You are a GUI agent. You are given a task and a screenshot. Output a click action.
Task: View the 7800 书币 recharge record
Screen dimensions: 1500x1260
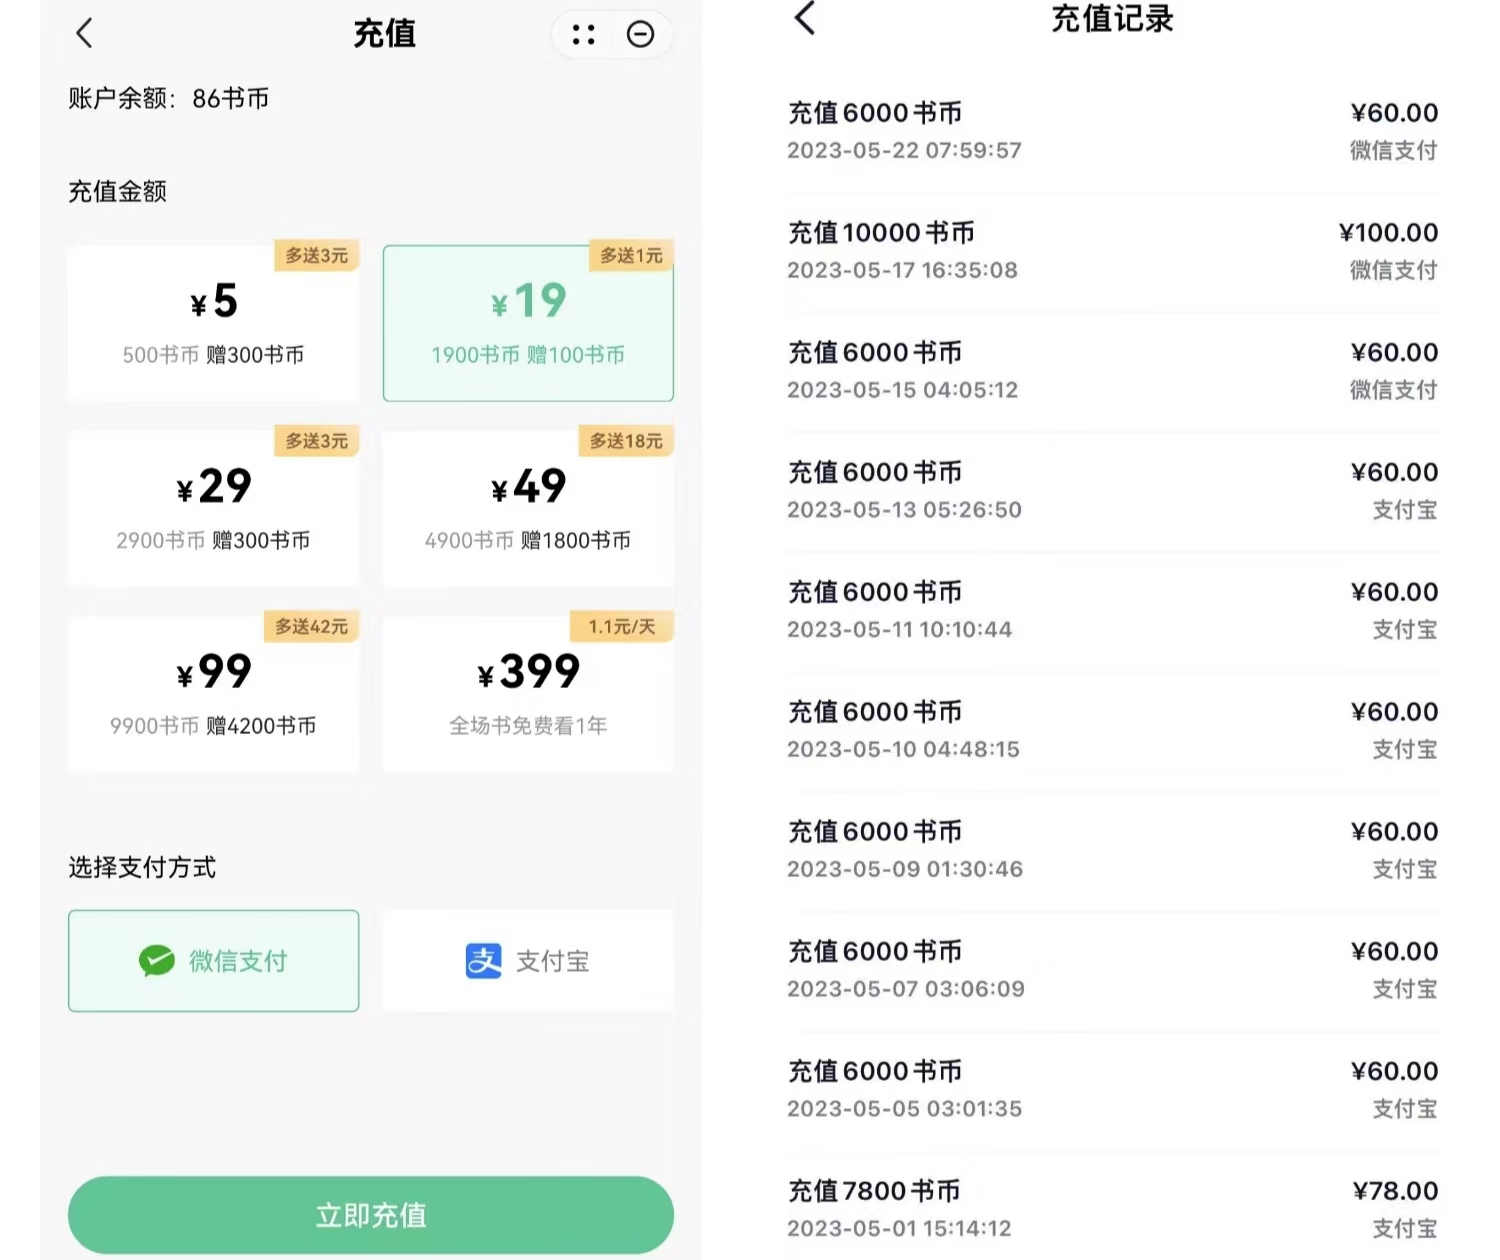[x=1112, y=1208]
